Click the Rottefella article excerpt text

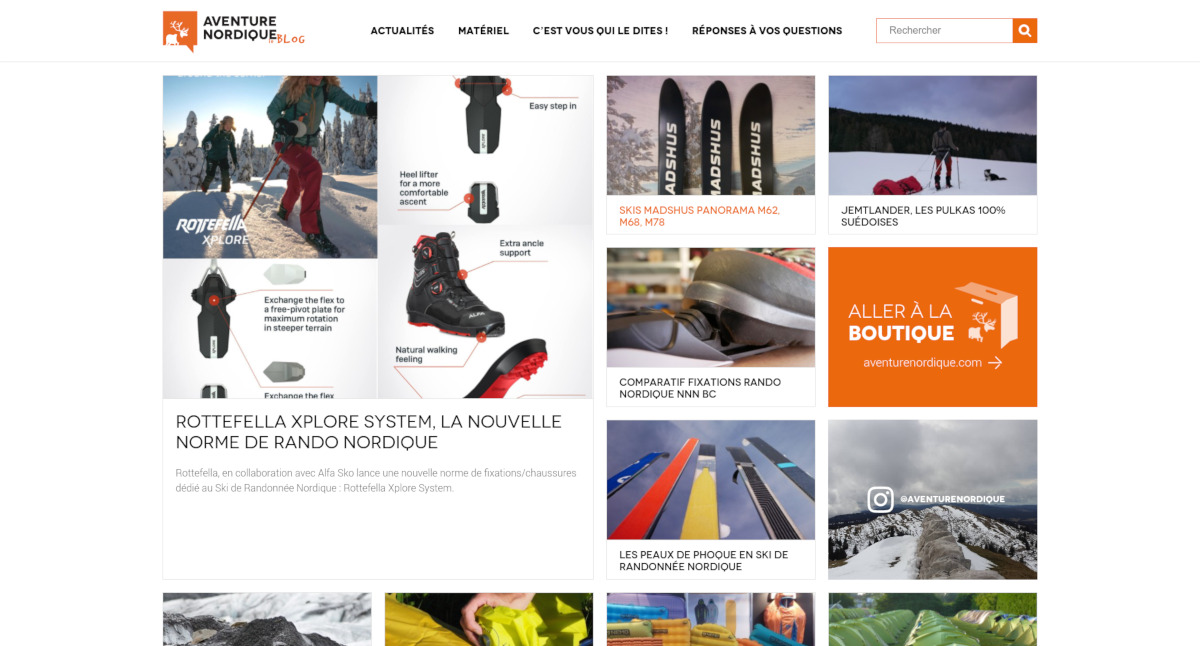tap(376, 480)
